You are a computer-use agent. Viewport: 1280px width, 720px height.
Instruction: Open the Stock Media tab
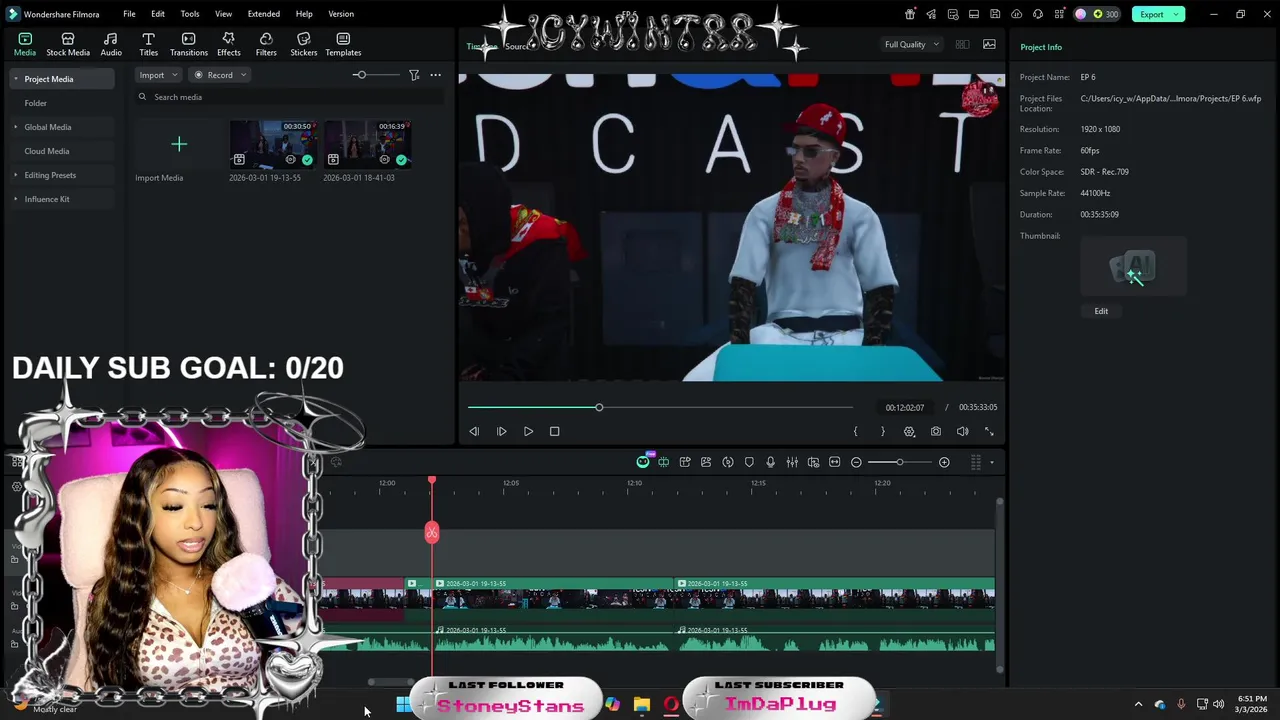pos(68,44)
